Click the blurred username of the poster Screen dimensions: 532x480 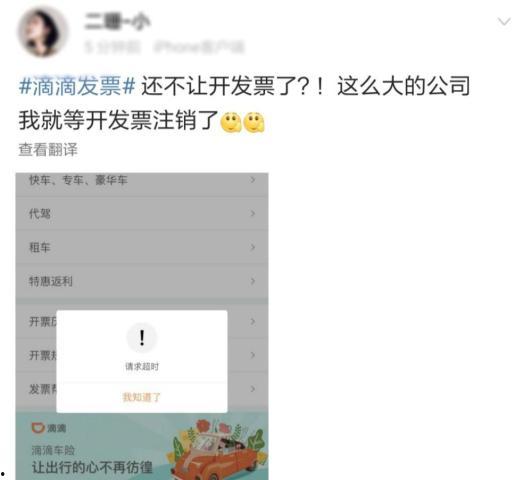[x=117, y=22]
